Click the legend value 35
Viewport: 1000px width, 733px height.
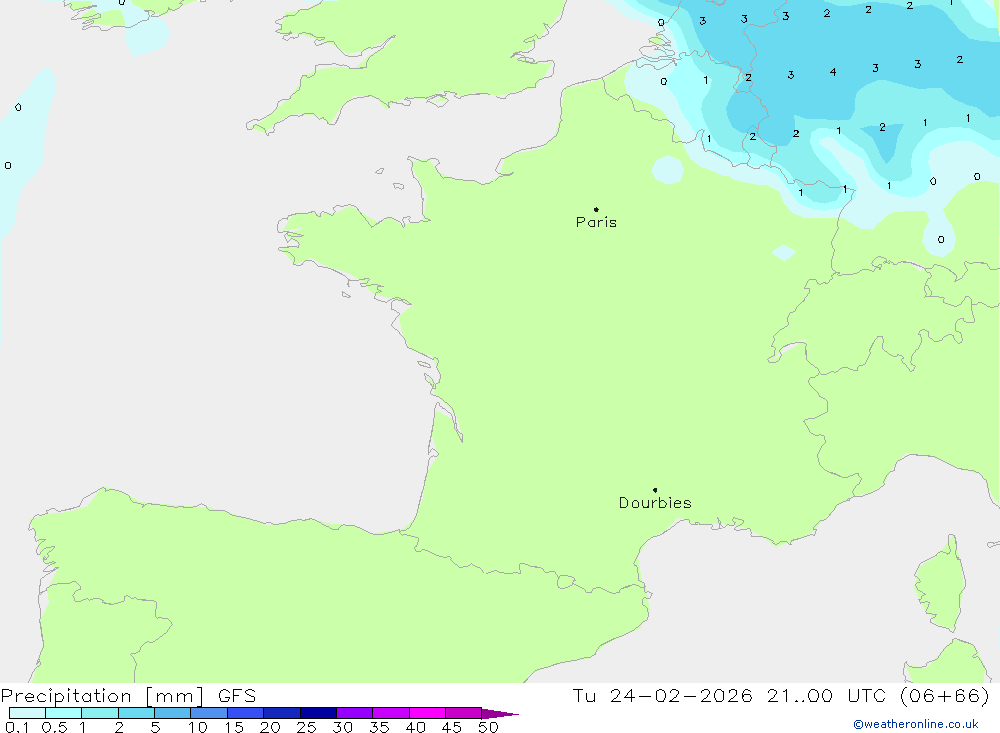[x=379, y=727]
